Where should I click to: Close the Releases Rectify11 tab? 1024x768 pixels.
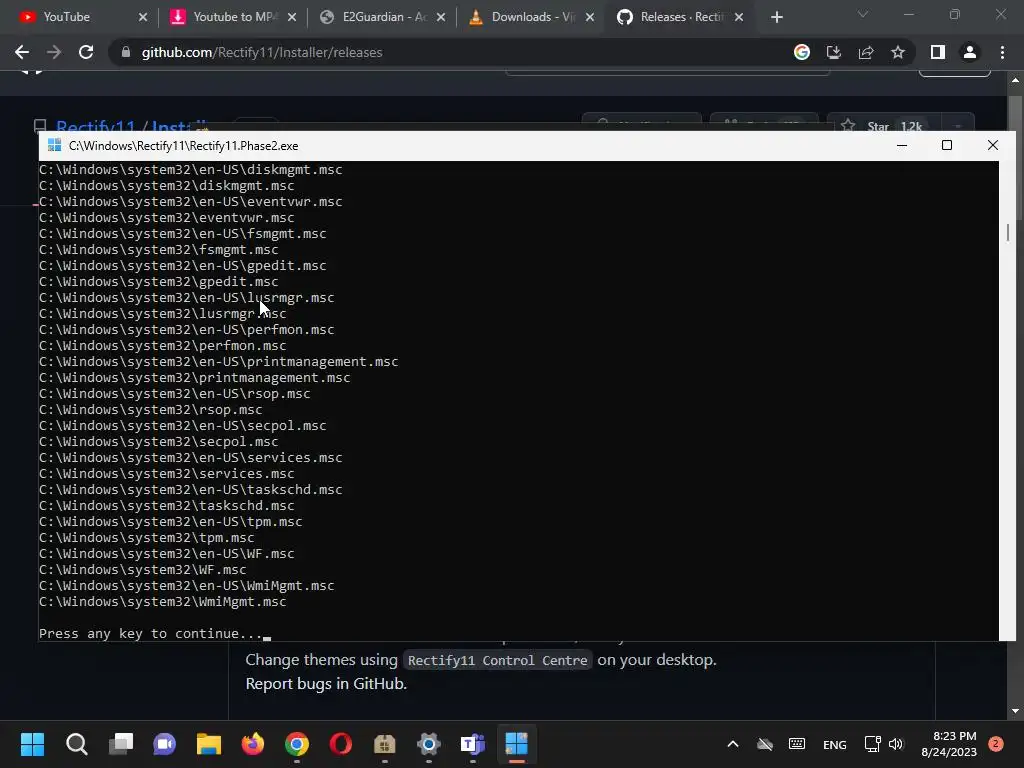739,17
